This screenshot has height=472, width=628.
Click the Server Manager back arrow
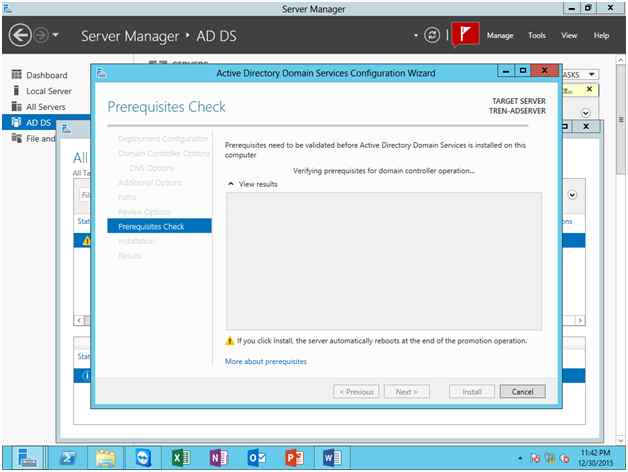[20, 35]
